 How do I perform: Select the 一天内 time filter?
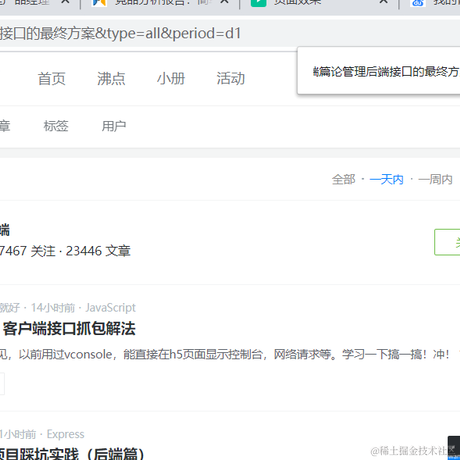[x=386, y=180]
